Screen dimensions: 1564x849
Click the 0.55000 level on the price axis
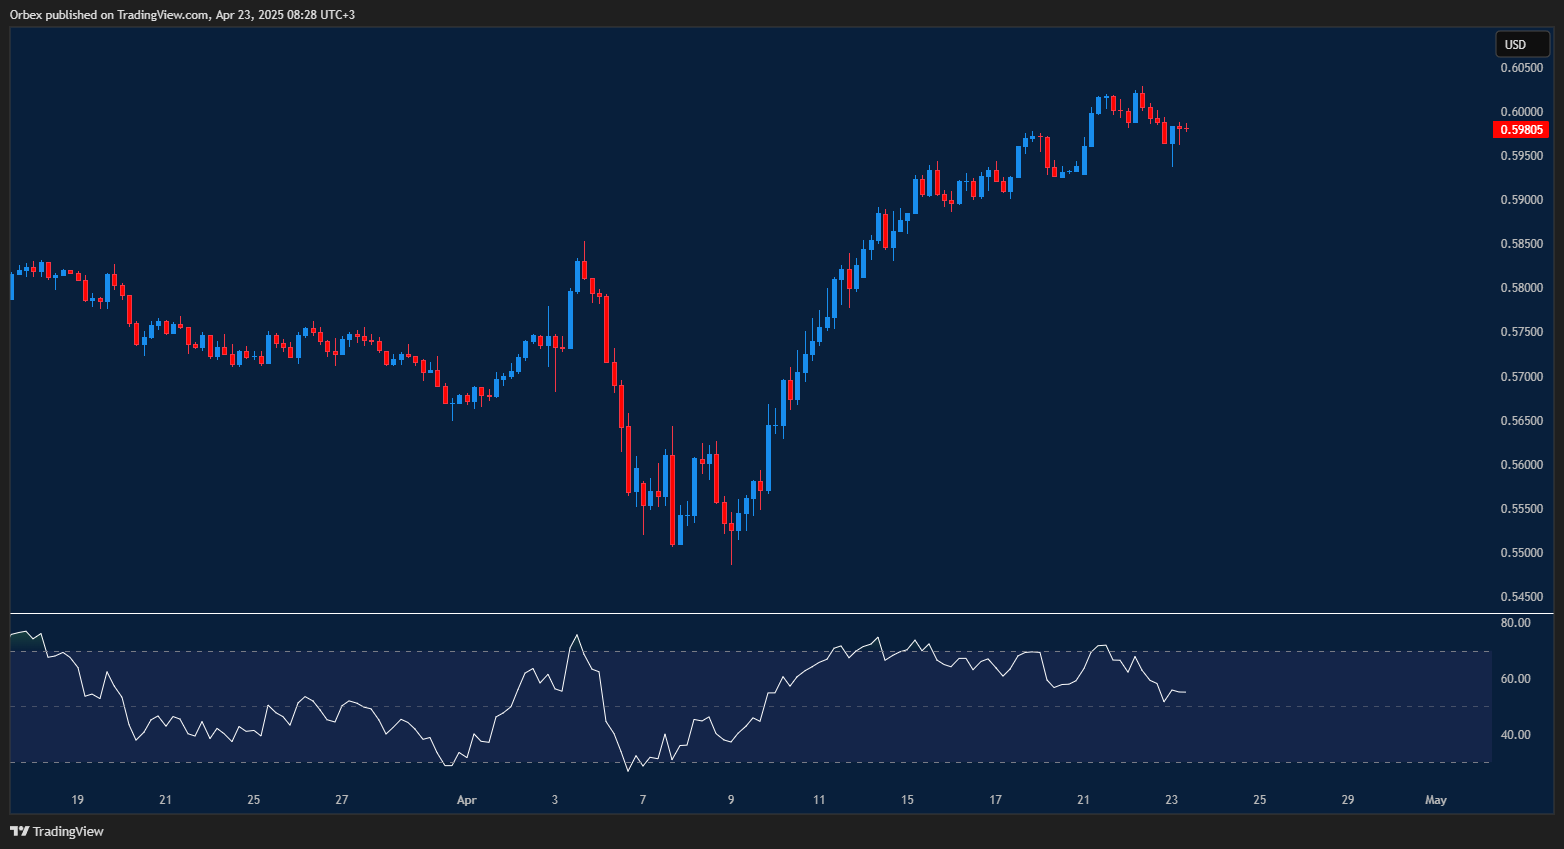coord(1520,553)
